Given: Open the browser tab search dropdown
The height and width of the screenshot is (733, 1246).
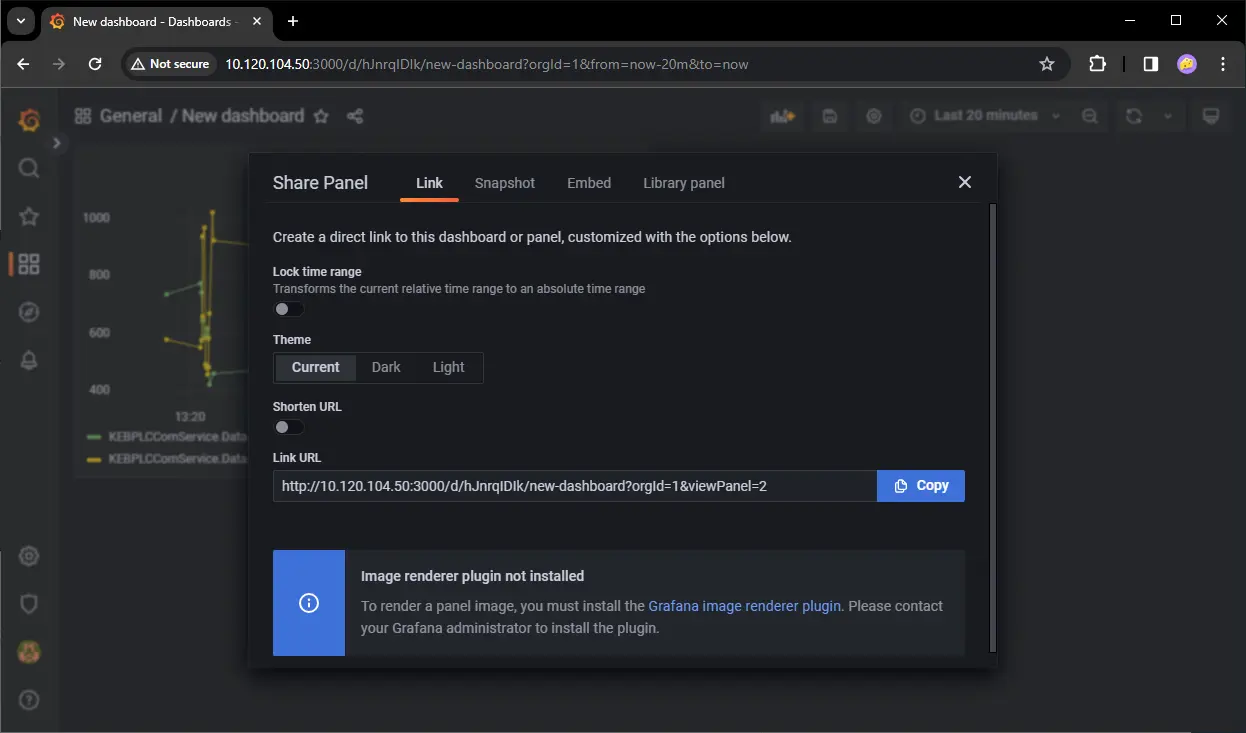Looking at the screenshot, I should point(20,21).
